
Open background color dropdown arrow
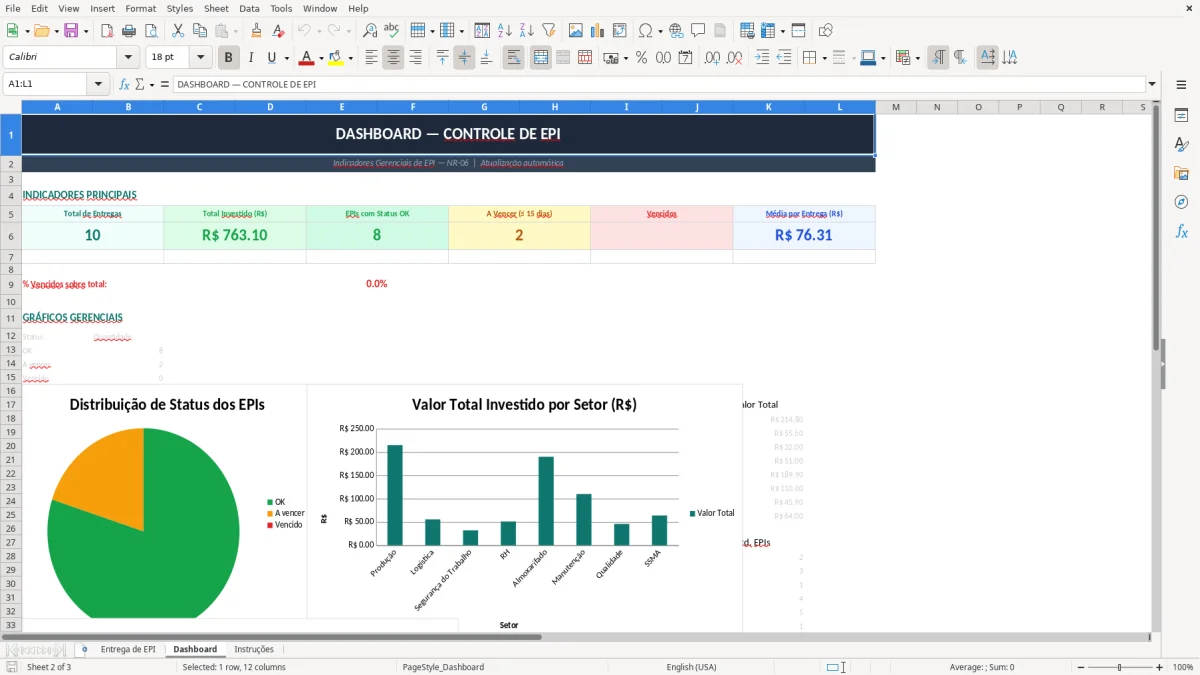pos(350,58)
